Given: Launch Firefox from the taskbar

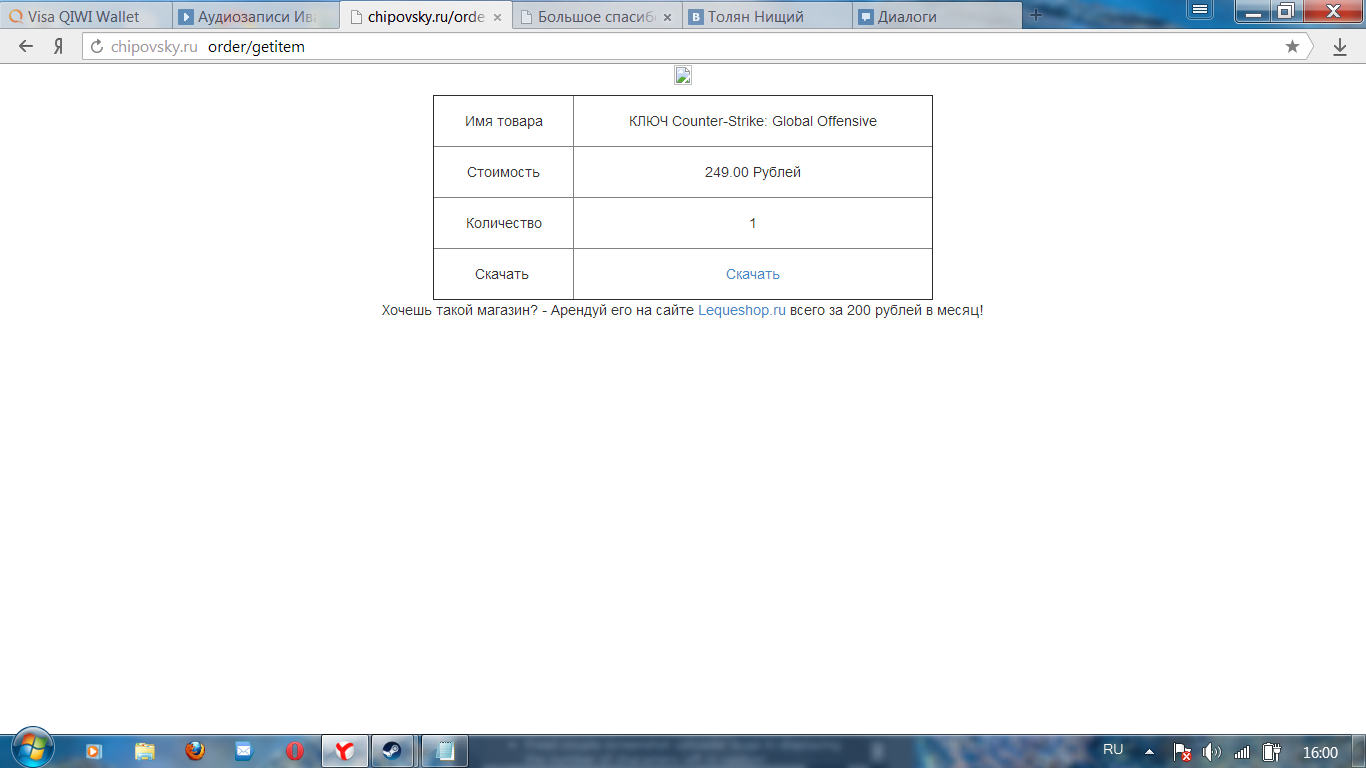Looking at the screenshot, I should pyautogui.click(x=195, y=751).
